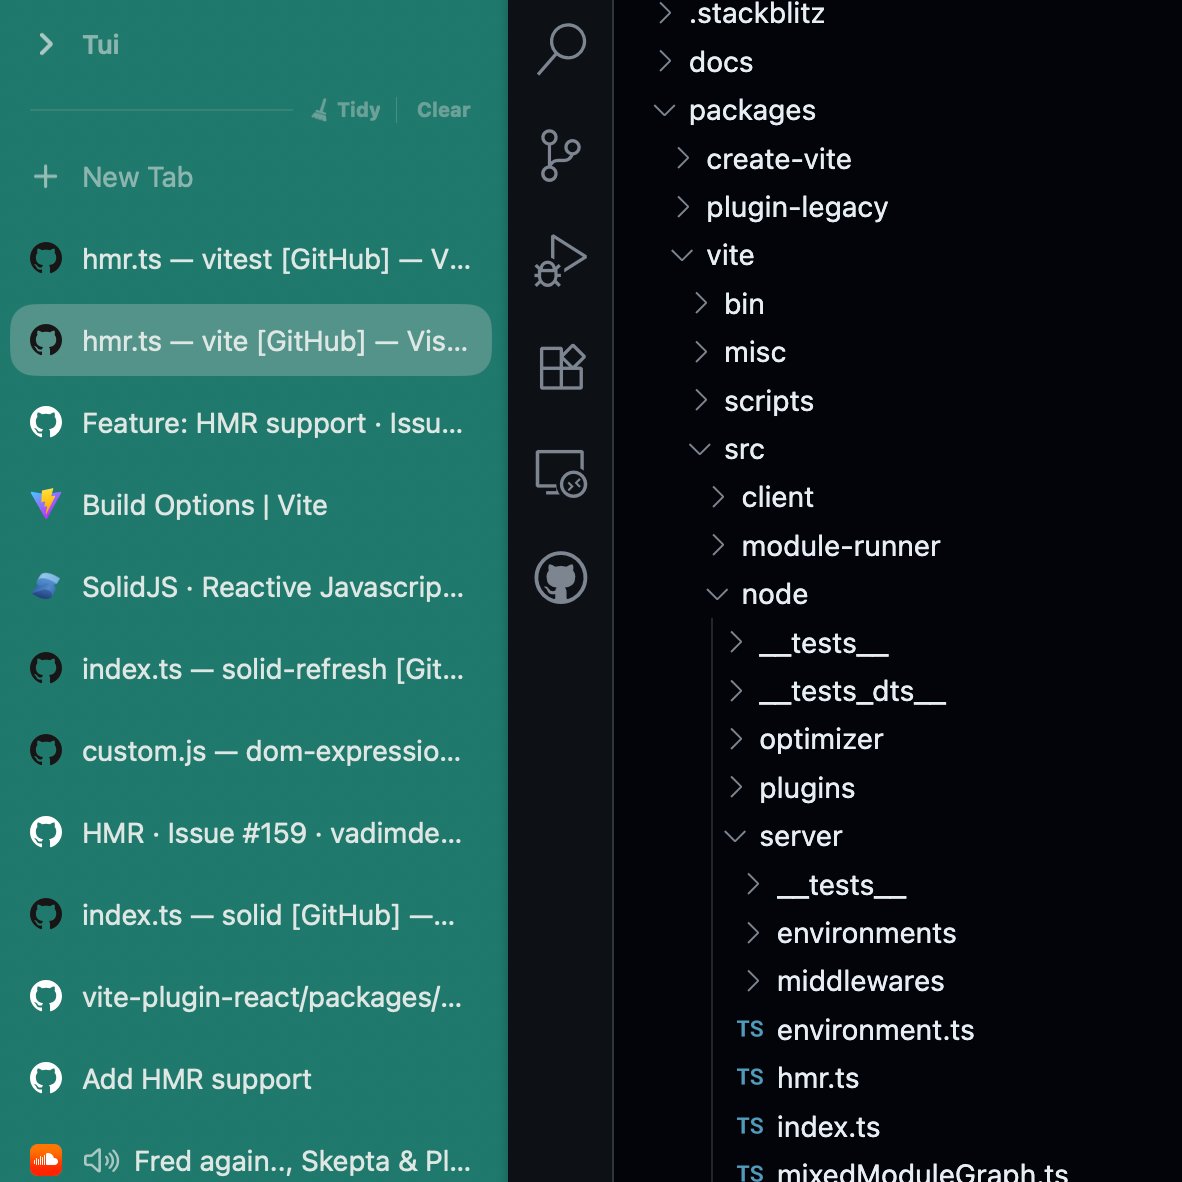Click GitHub favicon of hmr.ts vitest tab

click(45, 259)
